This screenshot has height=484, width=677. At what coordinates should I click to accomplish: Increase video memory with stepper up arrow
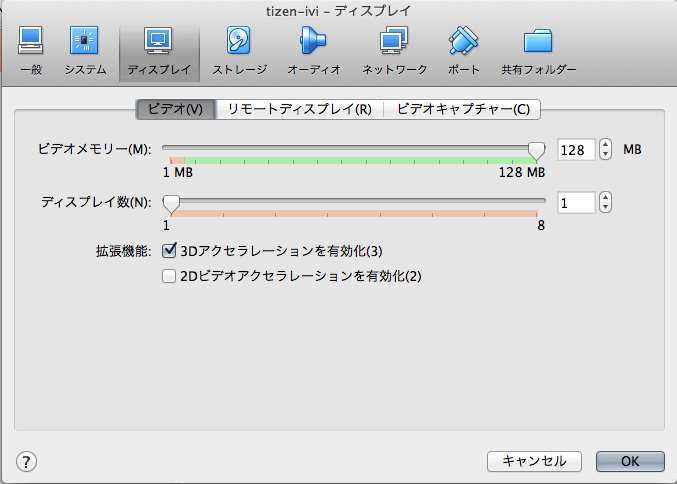(x=605, y=145)
